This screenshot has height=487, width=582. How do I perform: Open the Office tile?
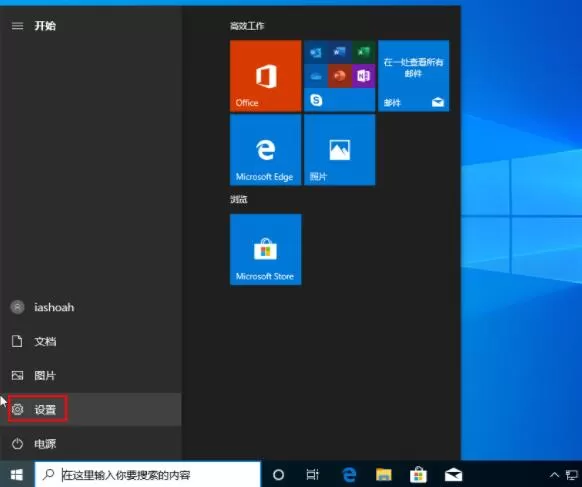(x=265, y=76)
